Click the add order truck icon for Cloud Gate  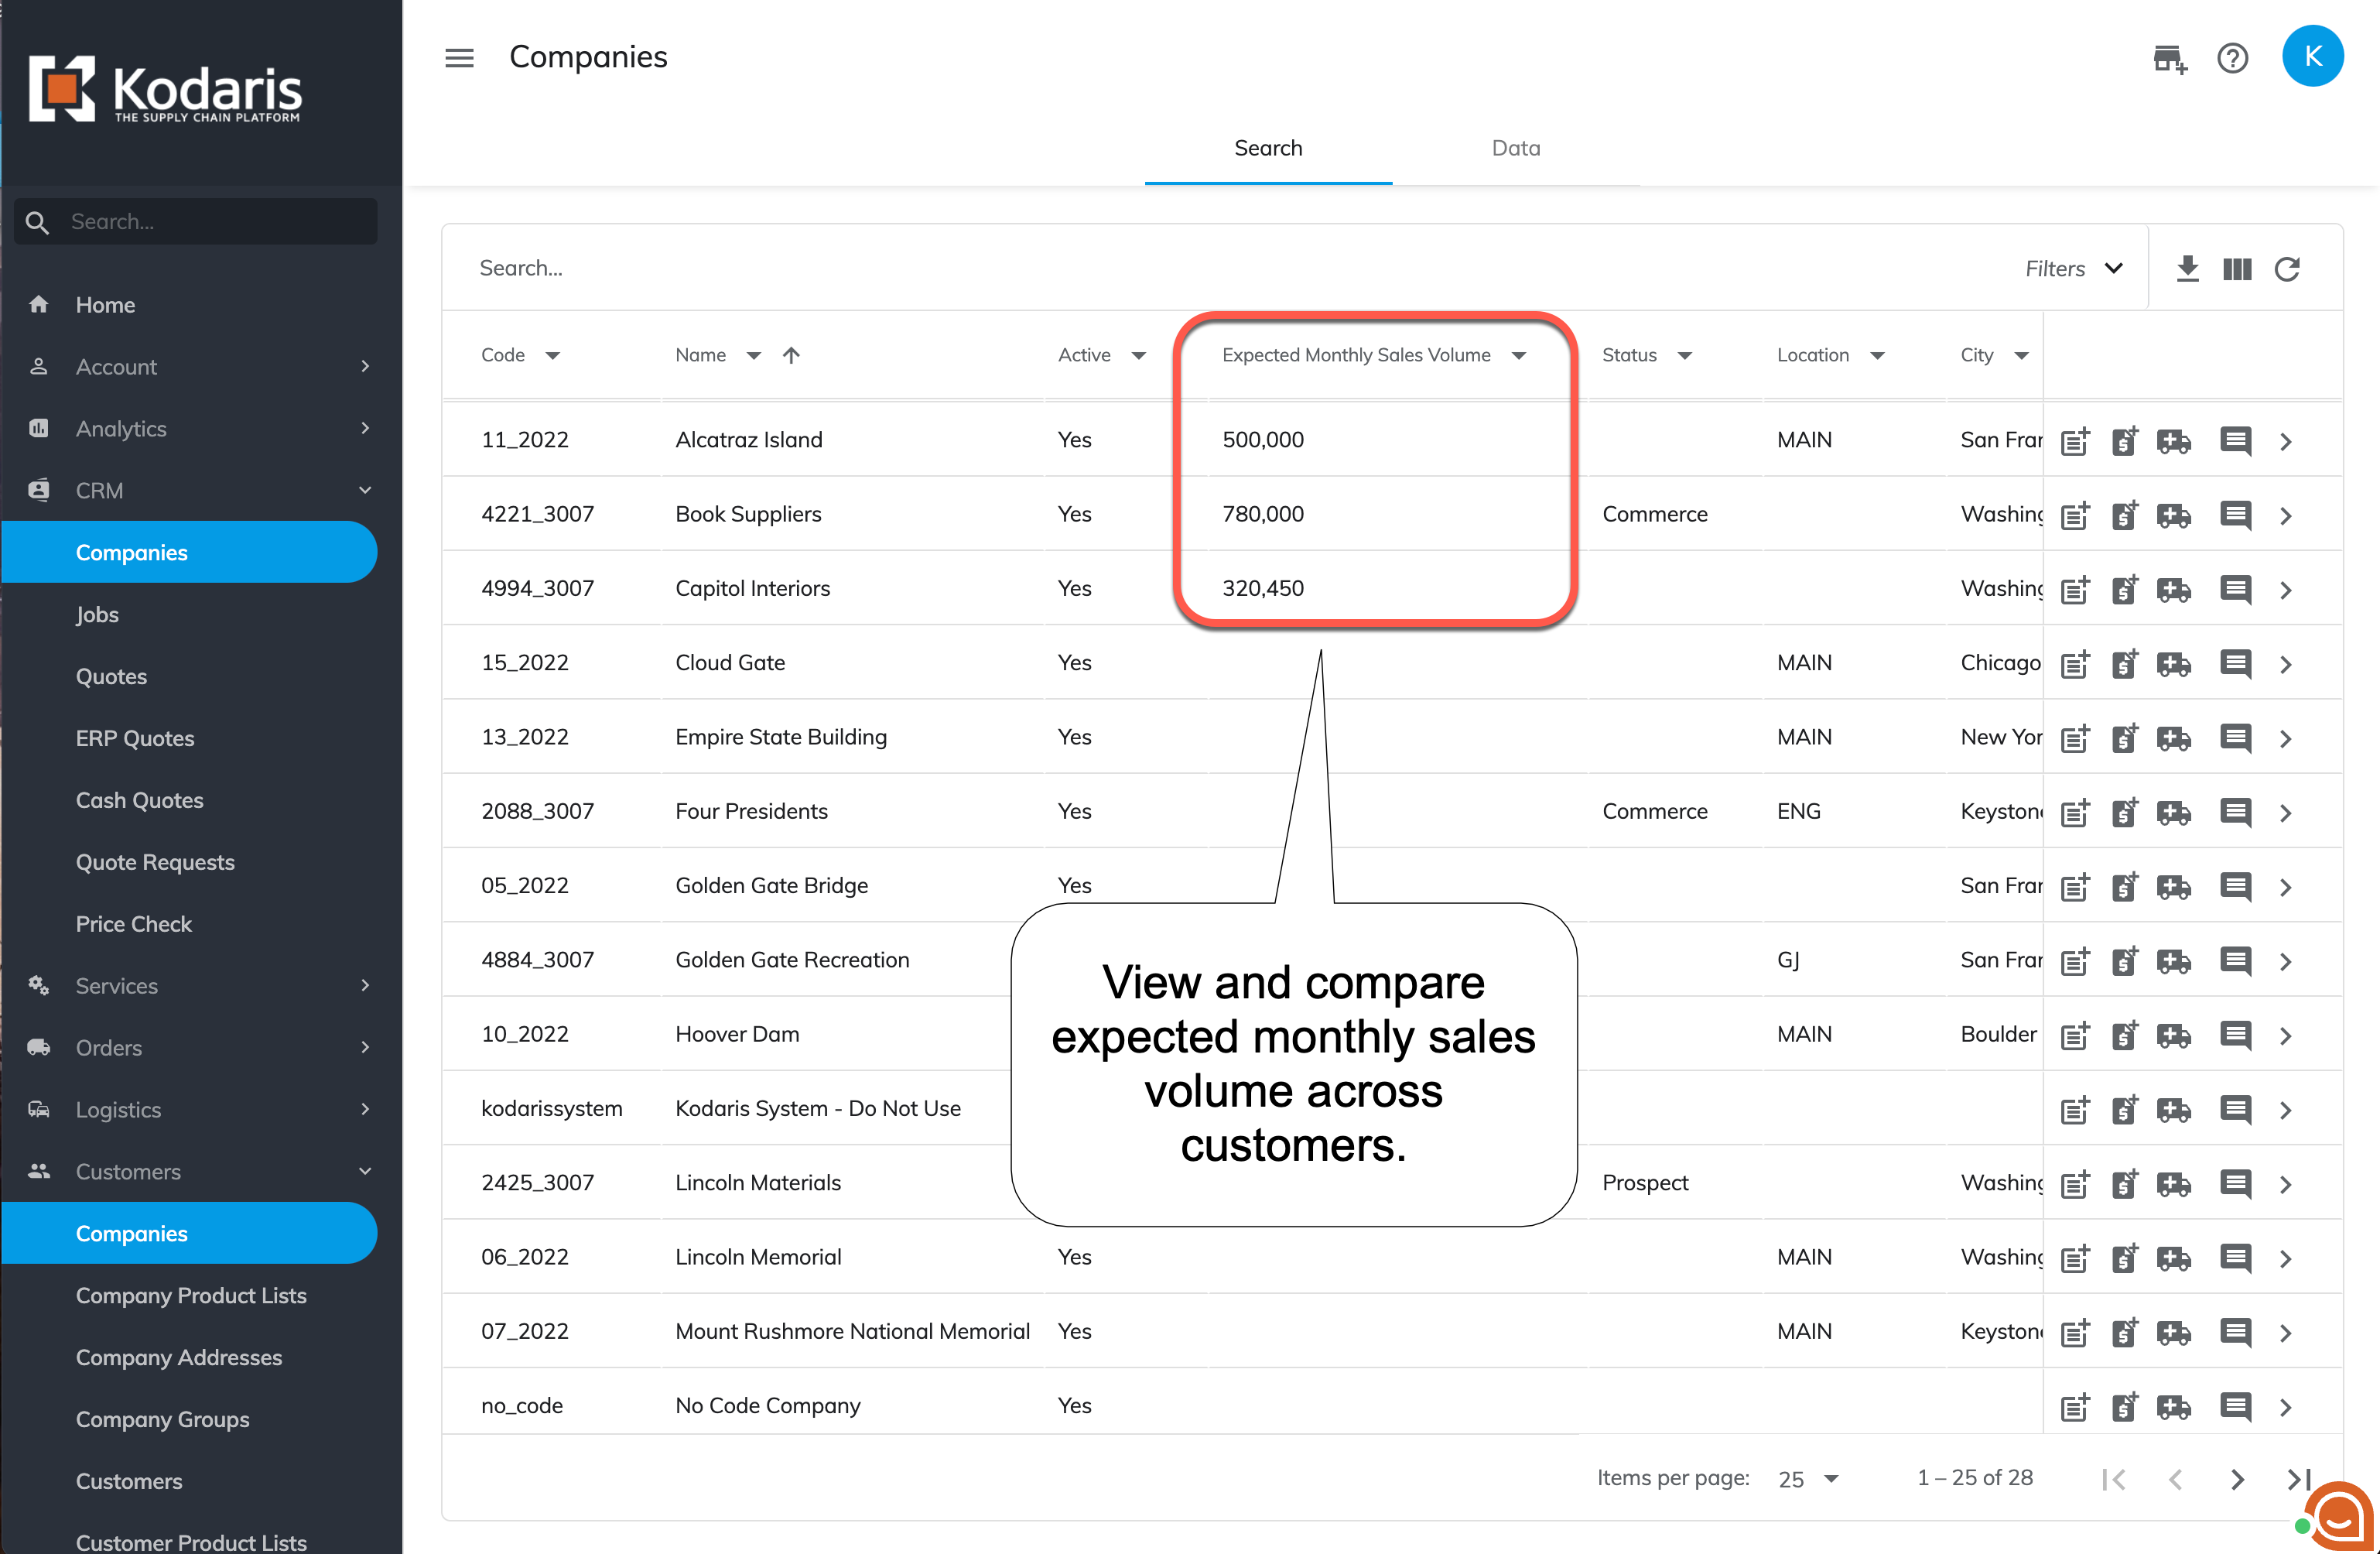(x=2174, y=663)
